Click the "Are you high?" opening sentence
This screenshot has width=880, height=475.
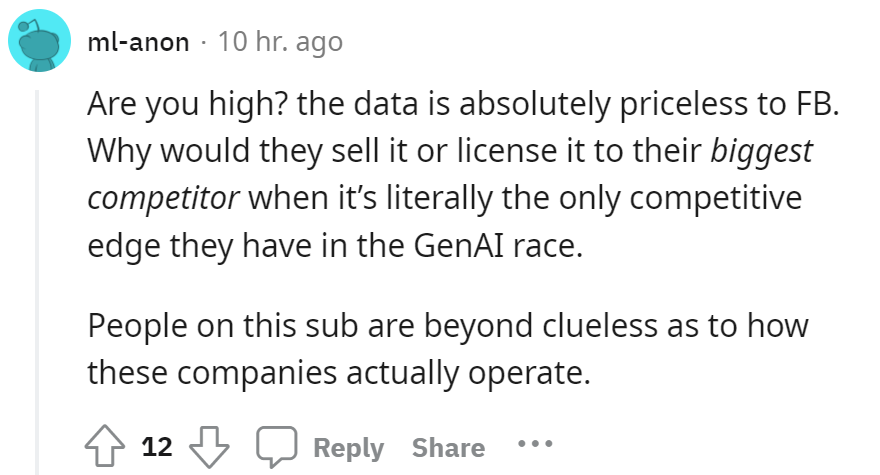click(x=188, y=104)
